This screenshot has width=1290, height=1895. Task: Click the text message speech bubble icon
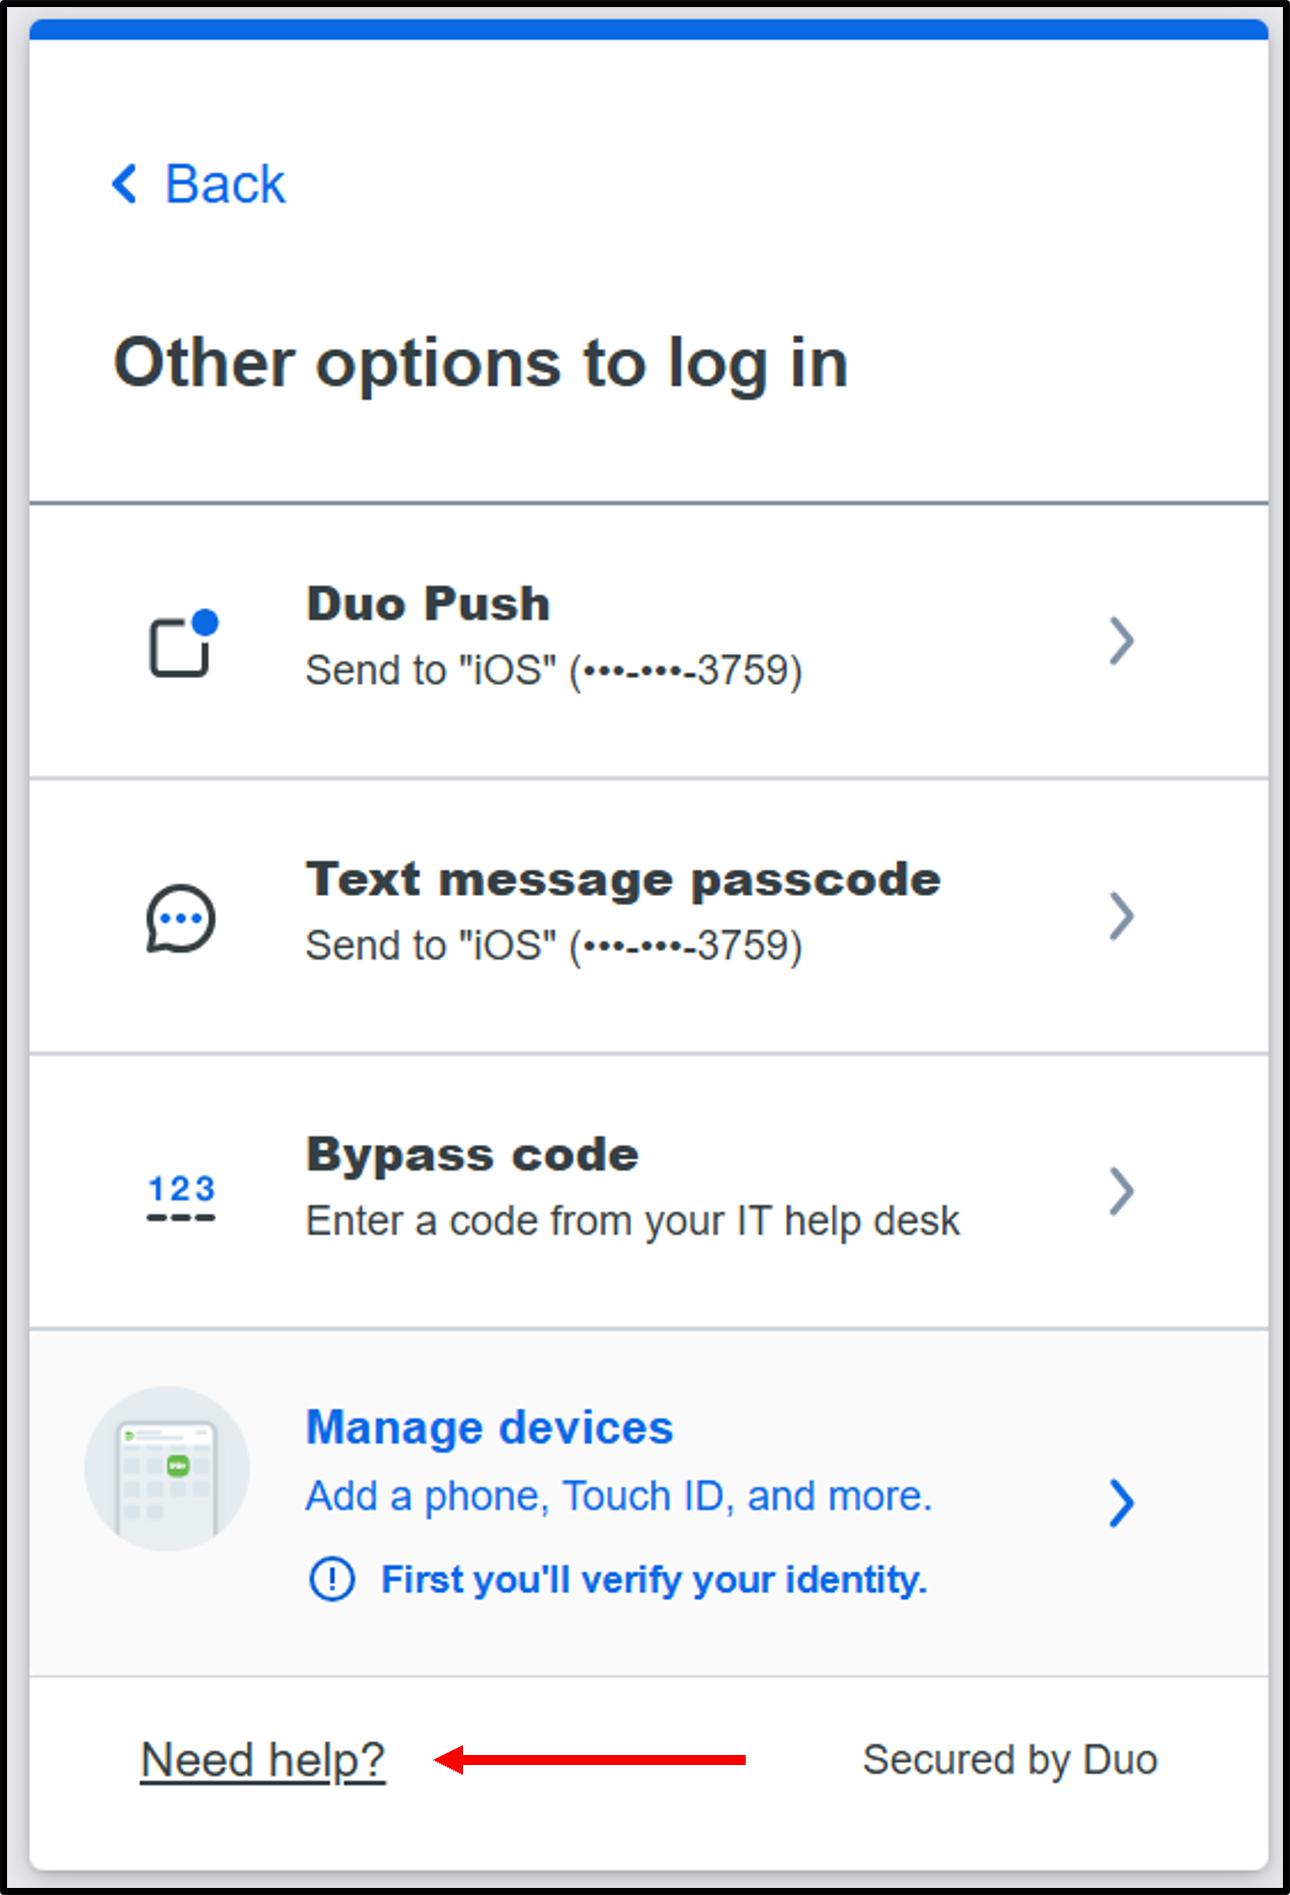(x=180, y=918)
